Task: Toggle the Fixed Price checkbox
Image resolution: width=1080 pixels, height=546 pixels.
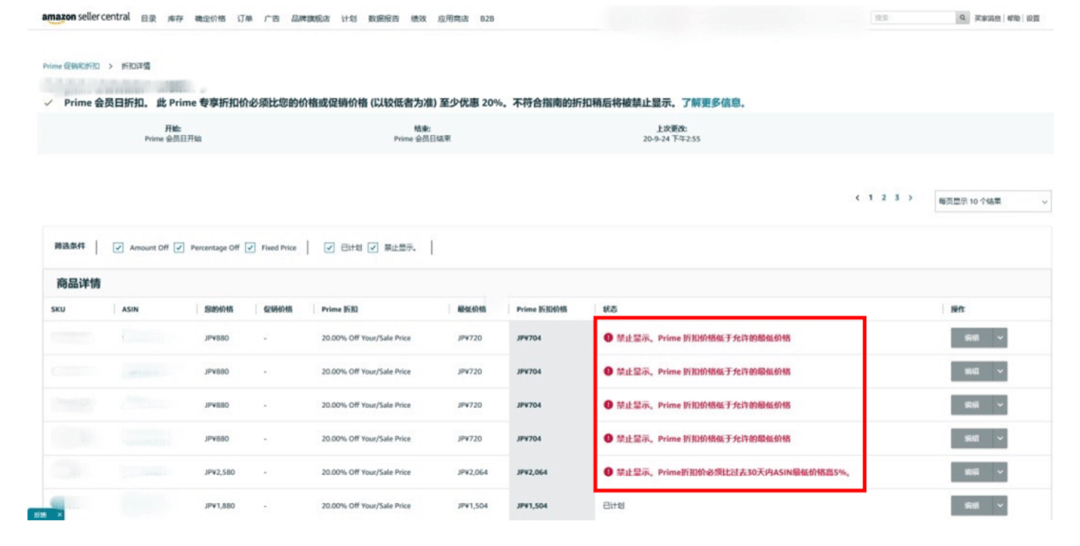Action: 250,248
